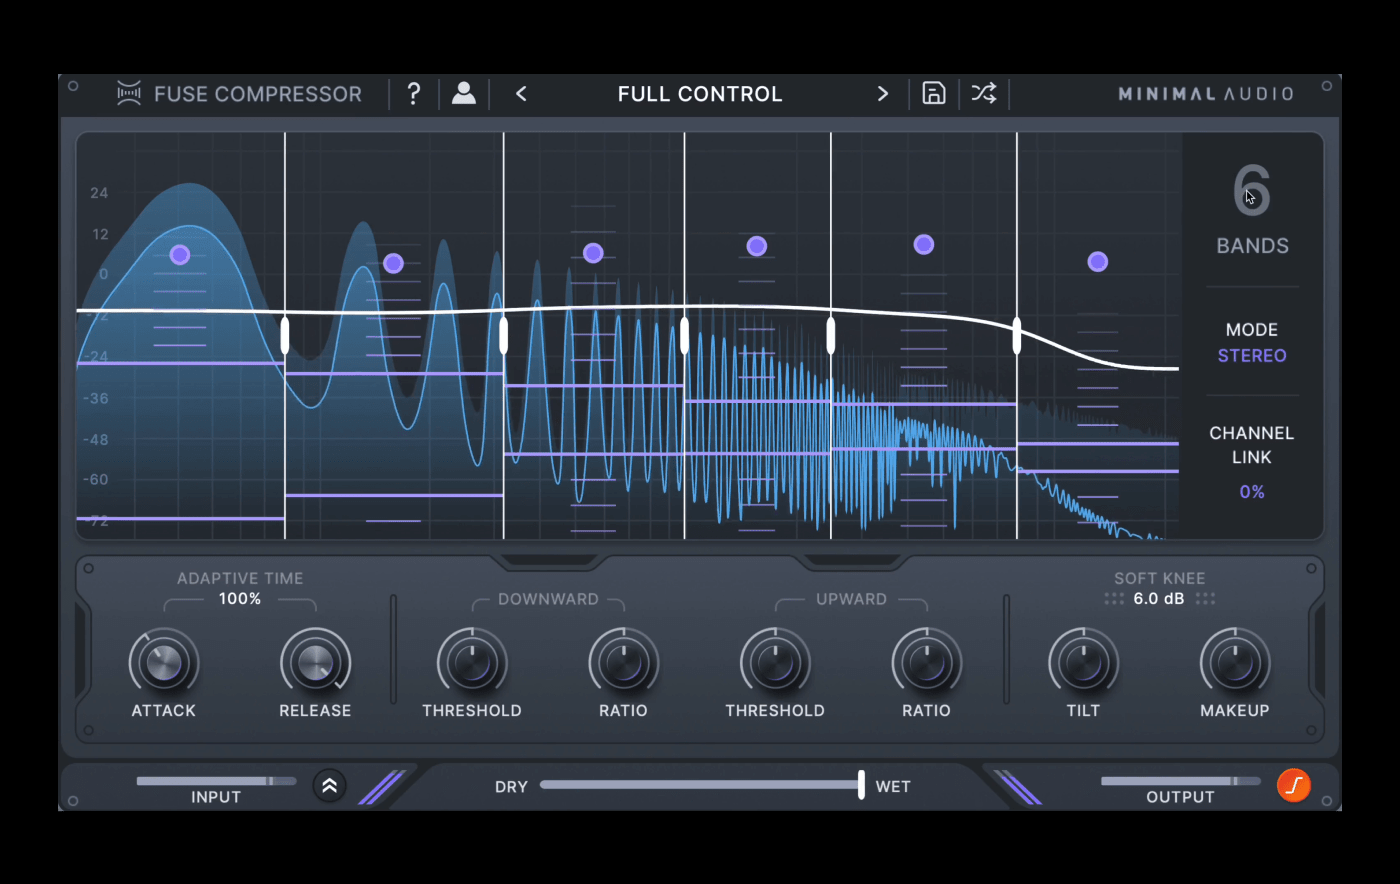The image size is (1400, 884).
Task: Click the Downward Threshold knob
Action: [x=472, y=663]
